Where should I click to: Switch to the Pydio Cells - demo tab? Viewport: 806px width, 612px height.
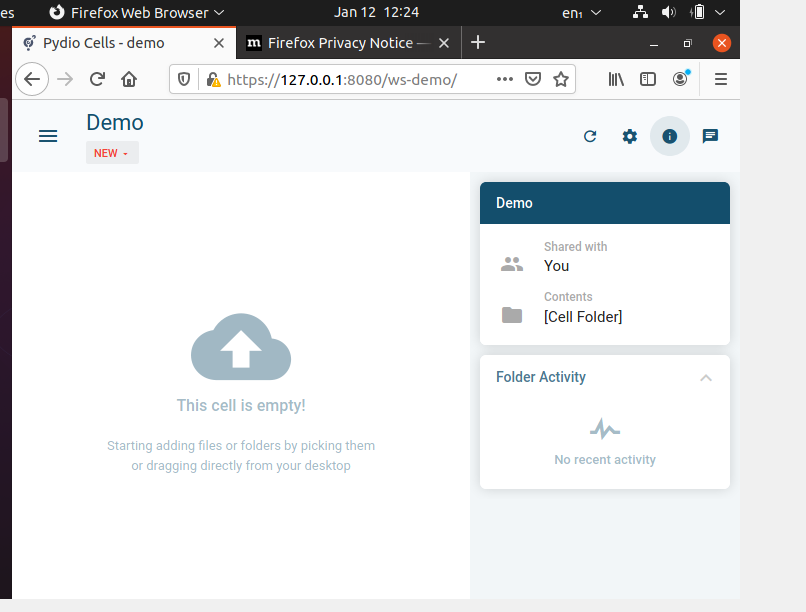(124, 43)
